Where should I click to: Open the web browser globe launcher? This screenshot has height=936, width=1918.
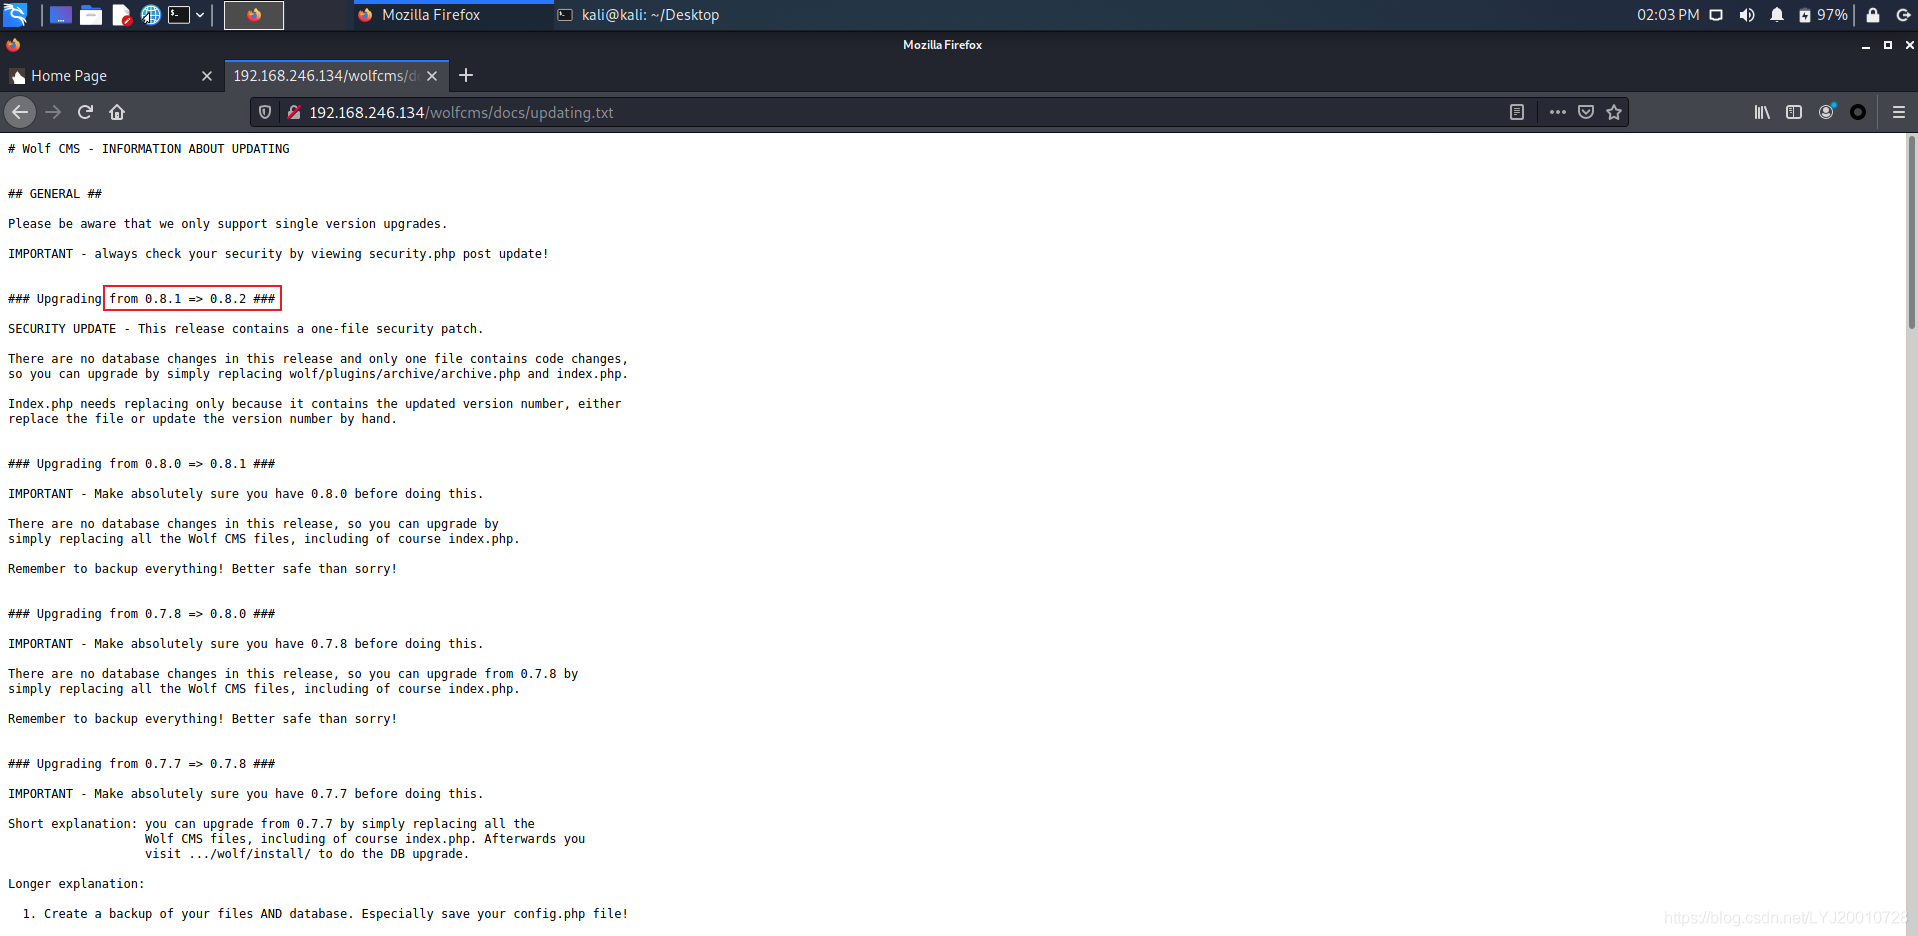(x=151, y=15)
